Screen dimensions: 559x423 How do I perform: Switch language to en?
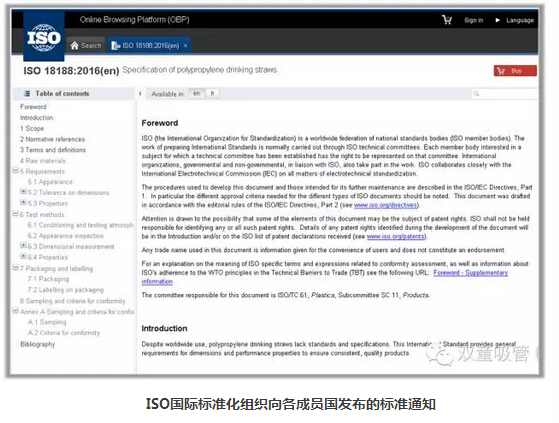tap(197, 93)
